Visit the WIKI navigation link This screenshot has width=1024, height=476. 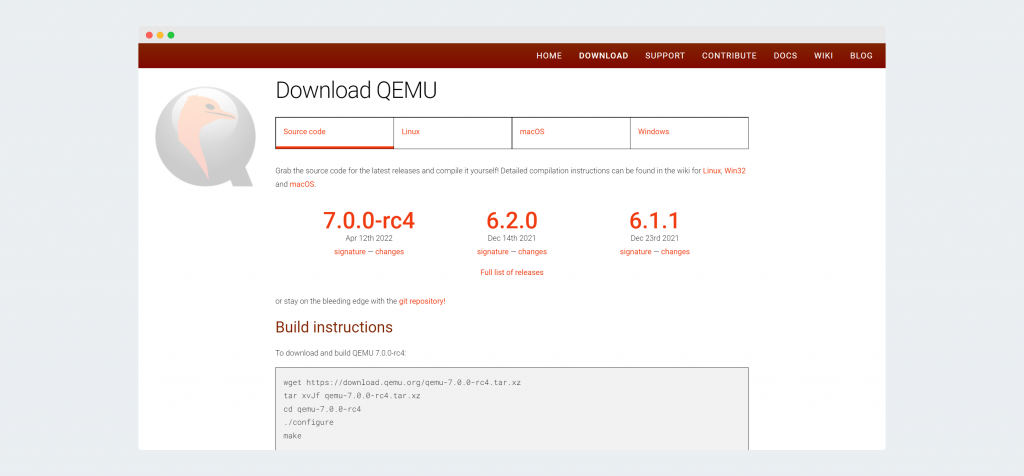[x=823, y=56]
